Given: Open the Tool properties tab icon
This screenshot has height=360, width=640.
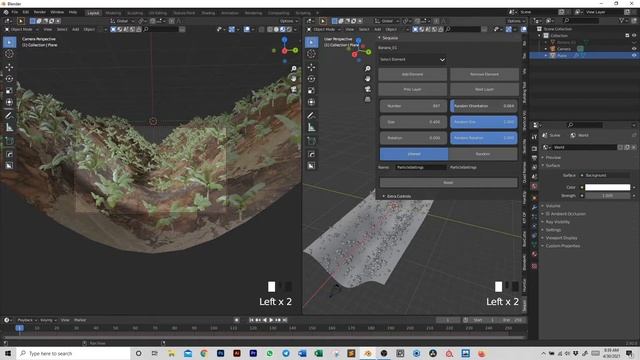Looking at the screenshot, I should (x=534, y=137).
